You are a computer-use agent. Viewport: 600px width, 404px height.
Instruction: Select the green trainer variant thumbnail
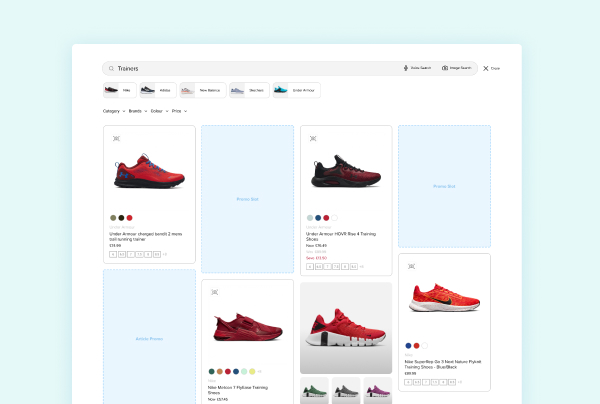point(314,391)
